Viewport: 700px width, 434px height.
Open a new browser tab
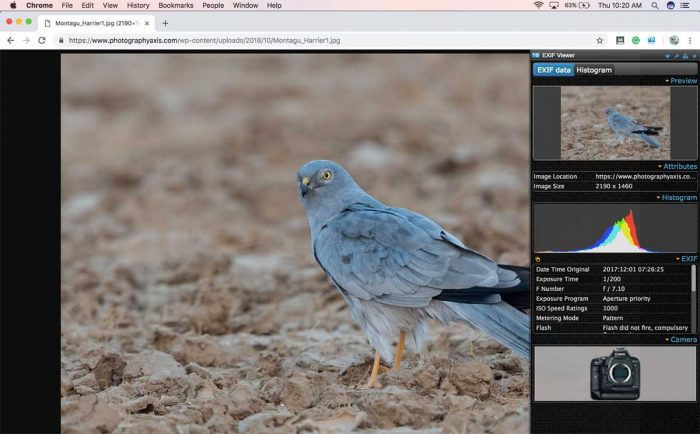165,23
